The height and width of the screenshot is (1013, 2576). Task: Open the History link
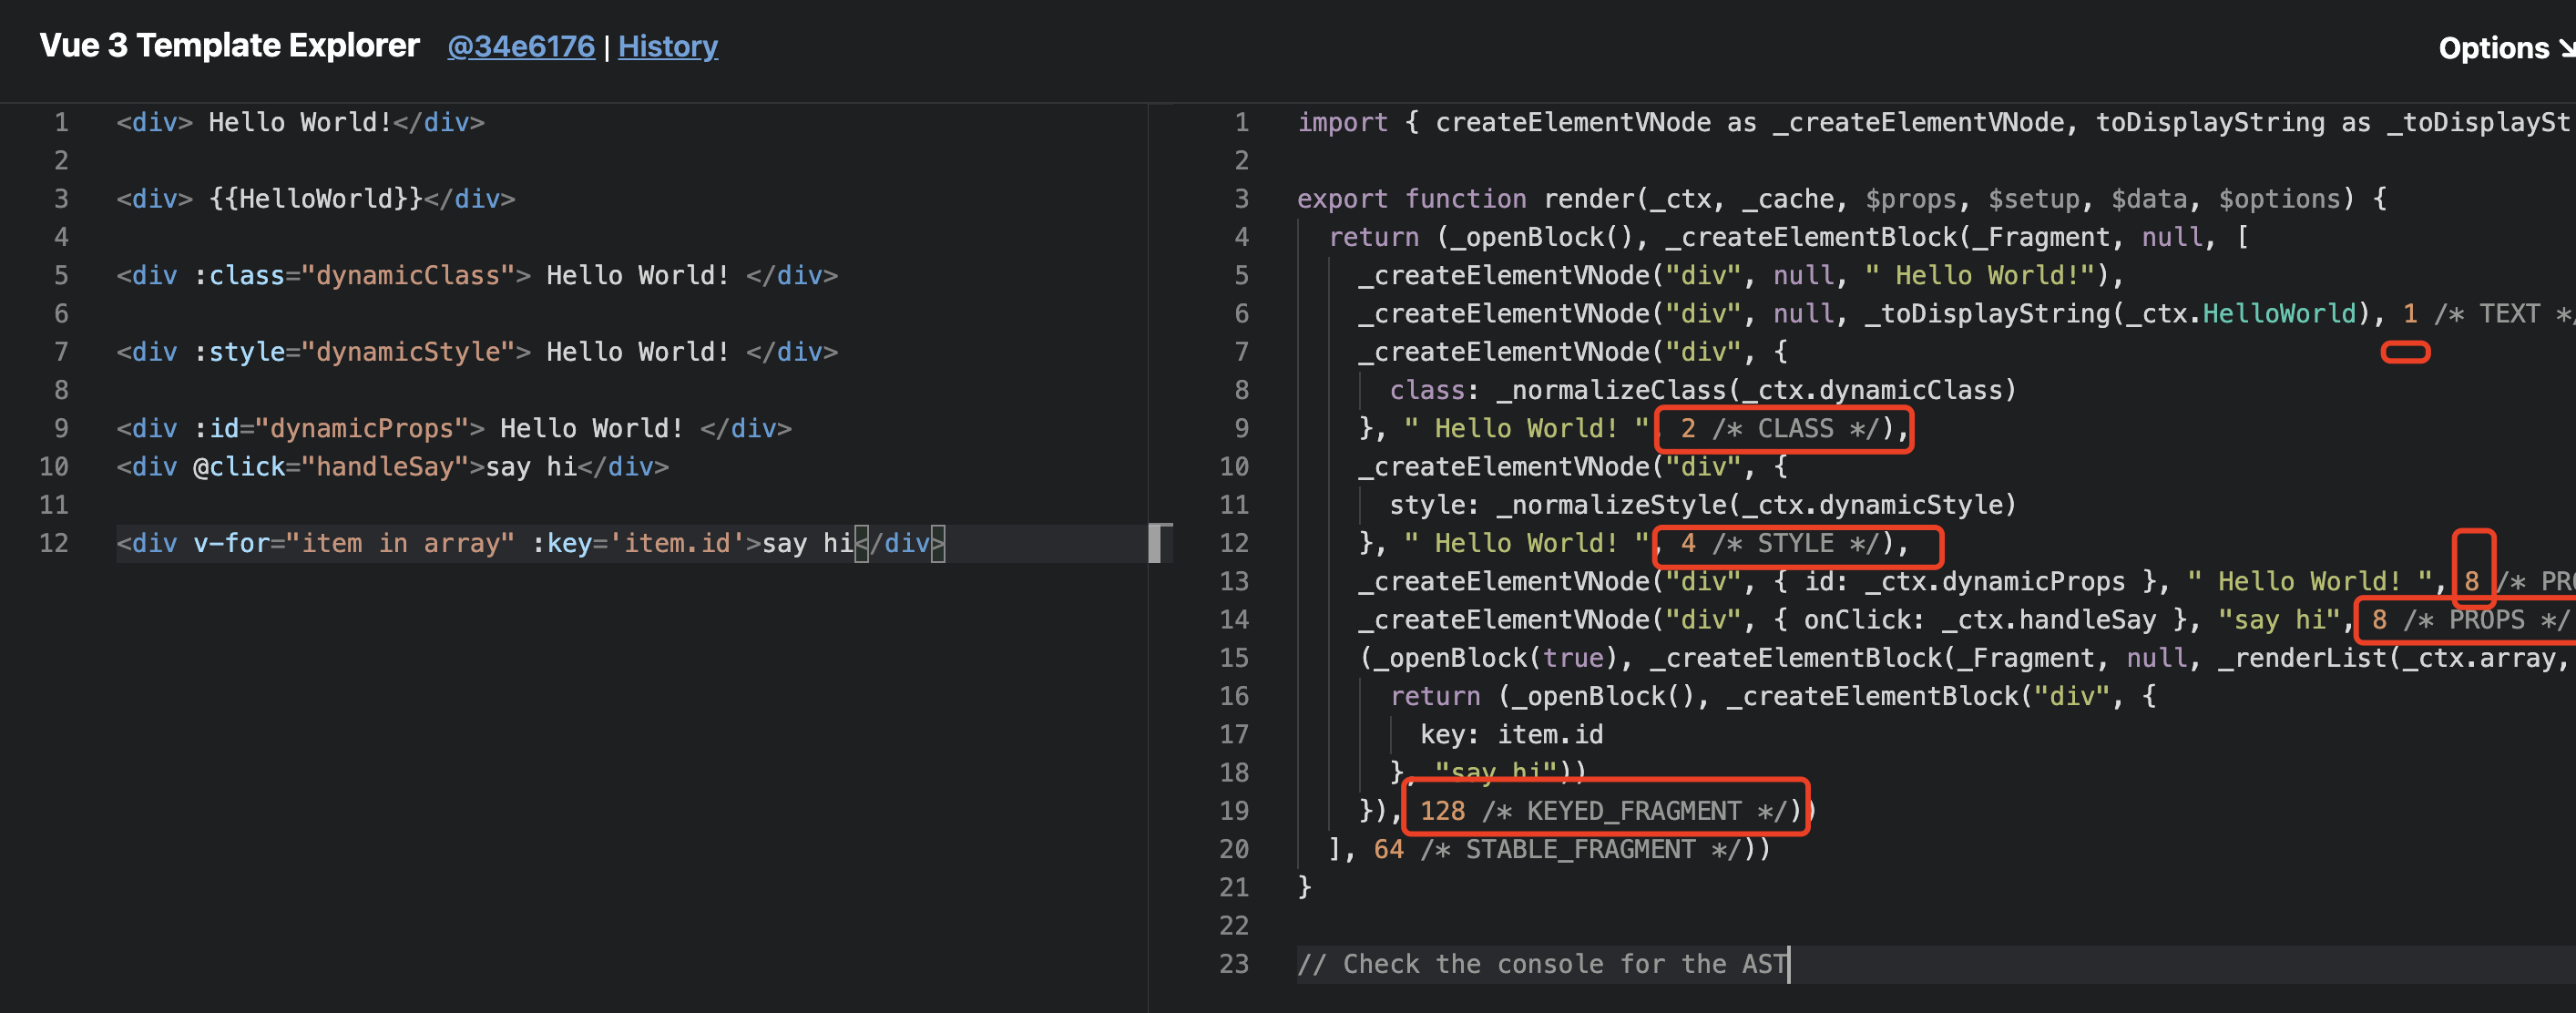[667, 47]
